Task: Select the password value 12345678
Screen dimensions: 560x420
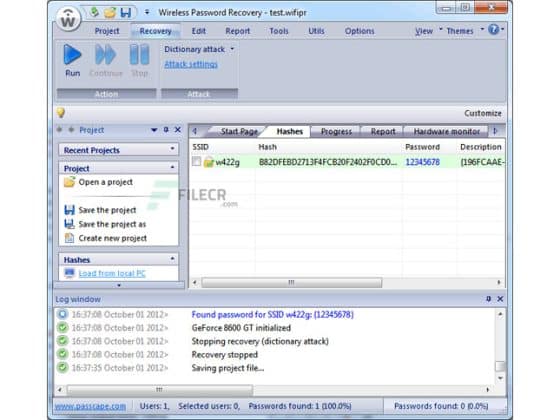Action: 422,162
